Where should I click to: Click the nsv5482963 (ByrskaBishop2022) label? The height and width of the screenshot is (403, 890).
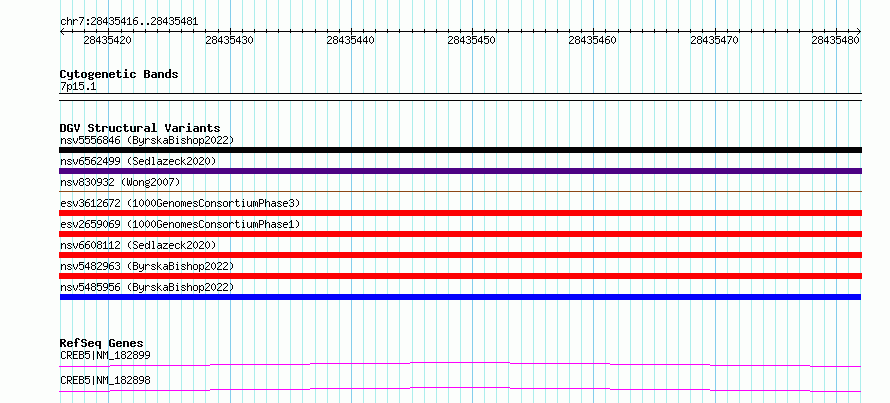147,266
